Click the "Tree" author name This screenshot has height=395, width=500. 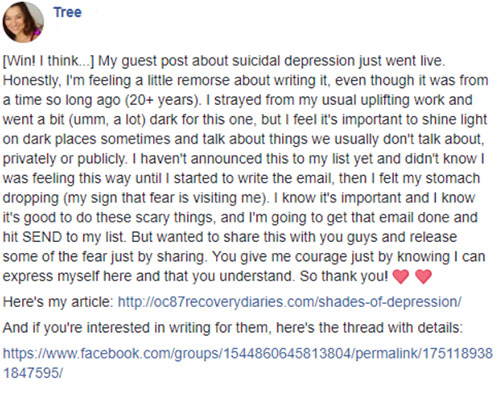[x=68, y=12]
